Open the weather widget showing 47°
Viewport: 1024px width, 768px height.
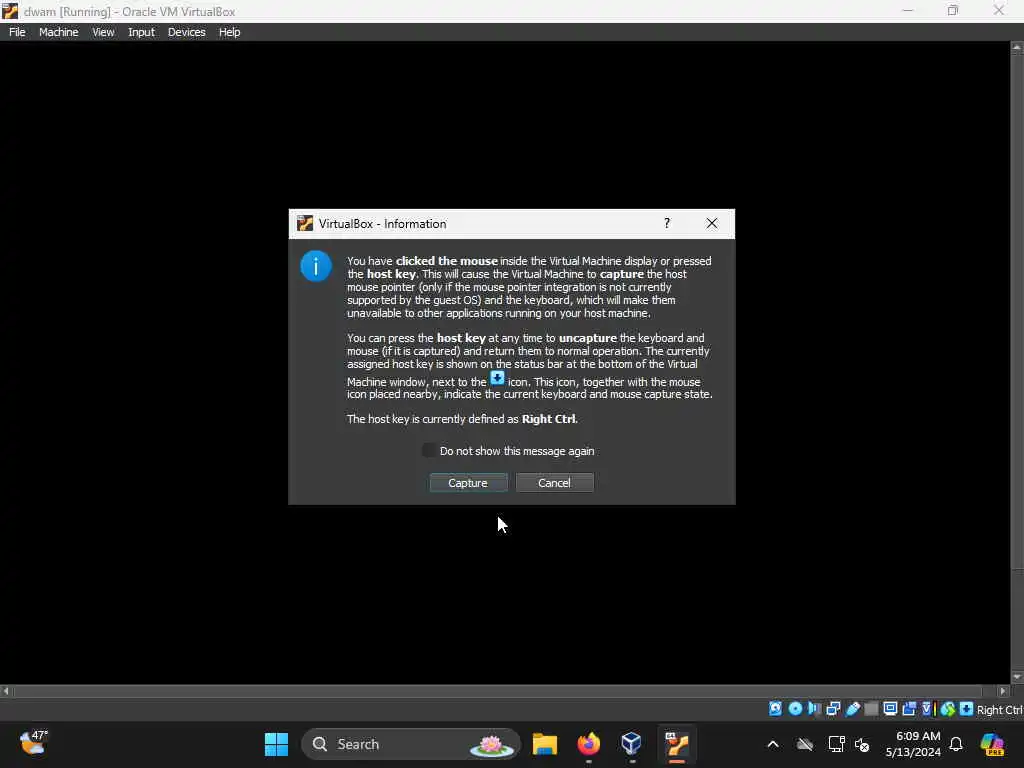coord(33,743)
